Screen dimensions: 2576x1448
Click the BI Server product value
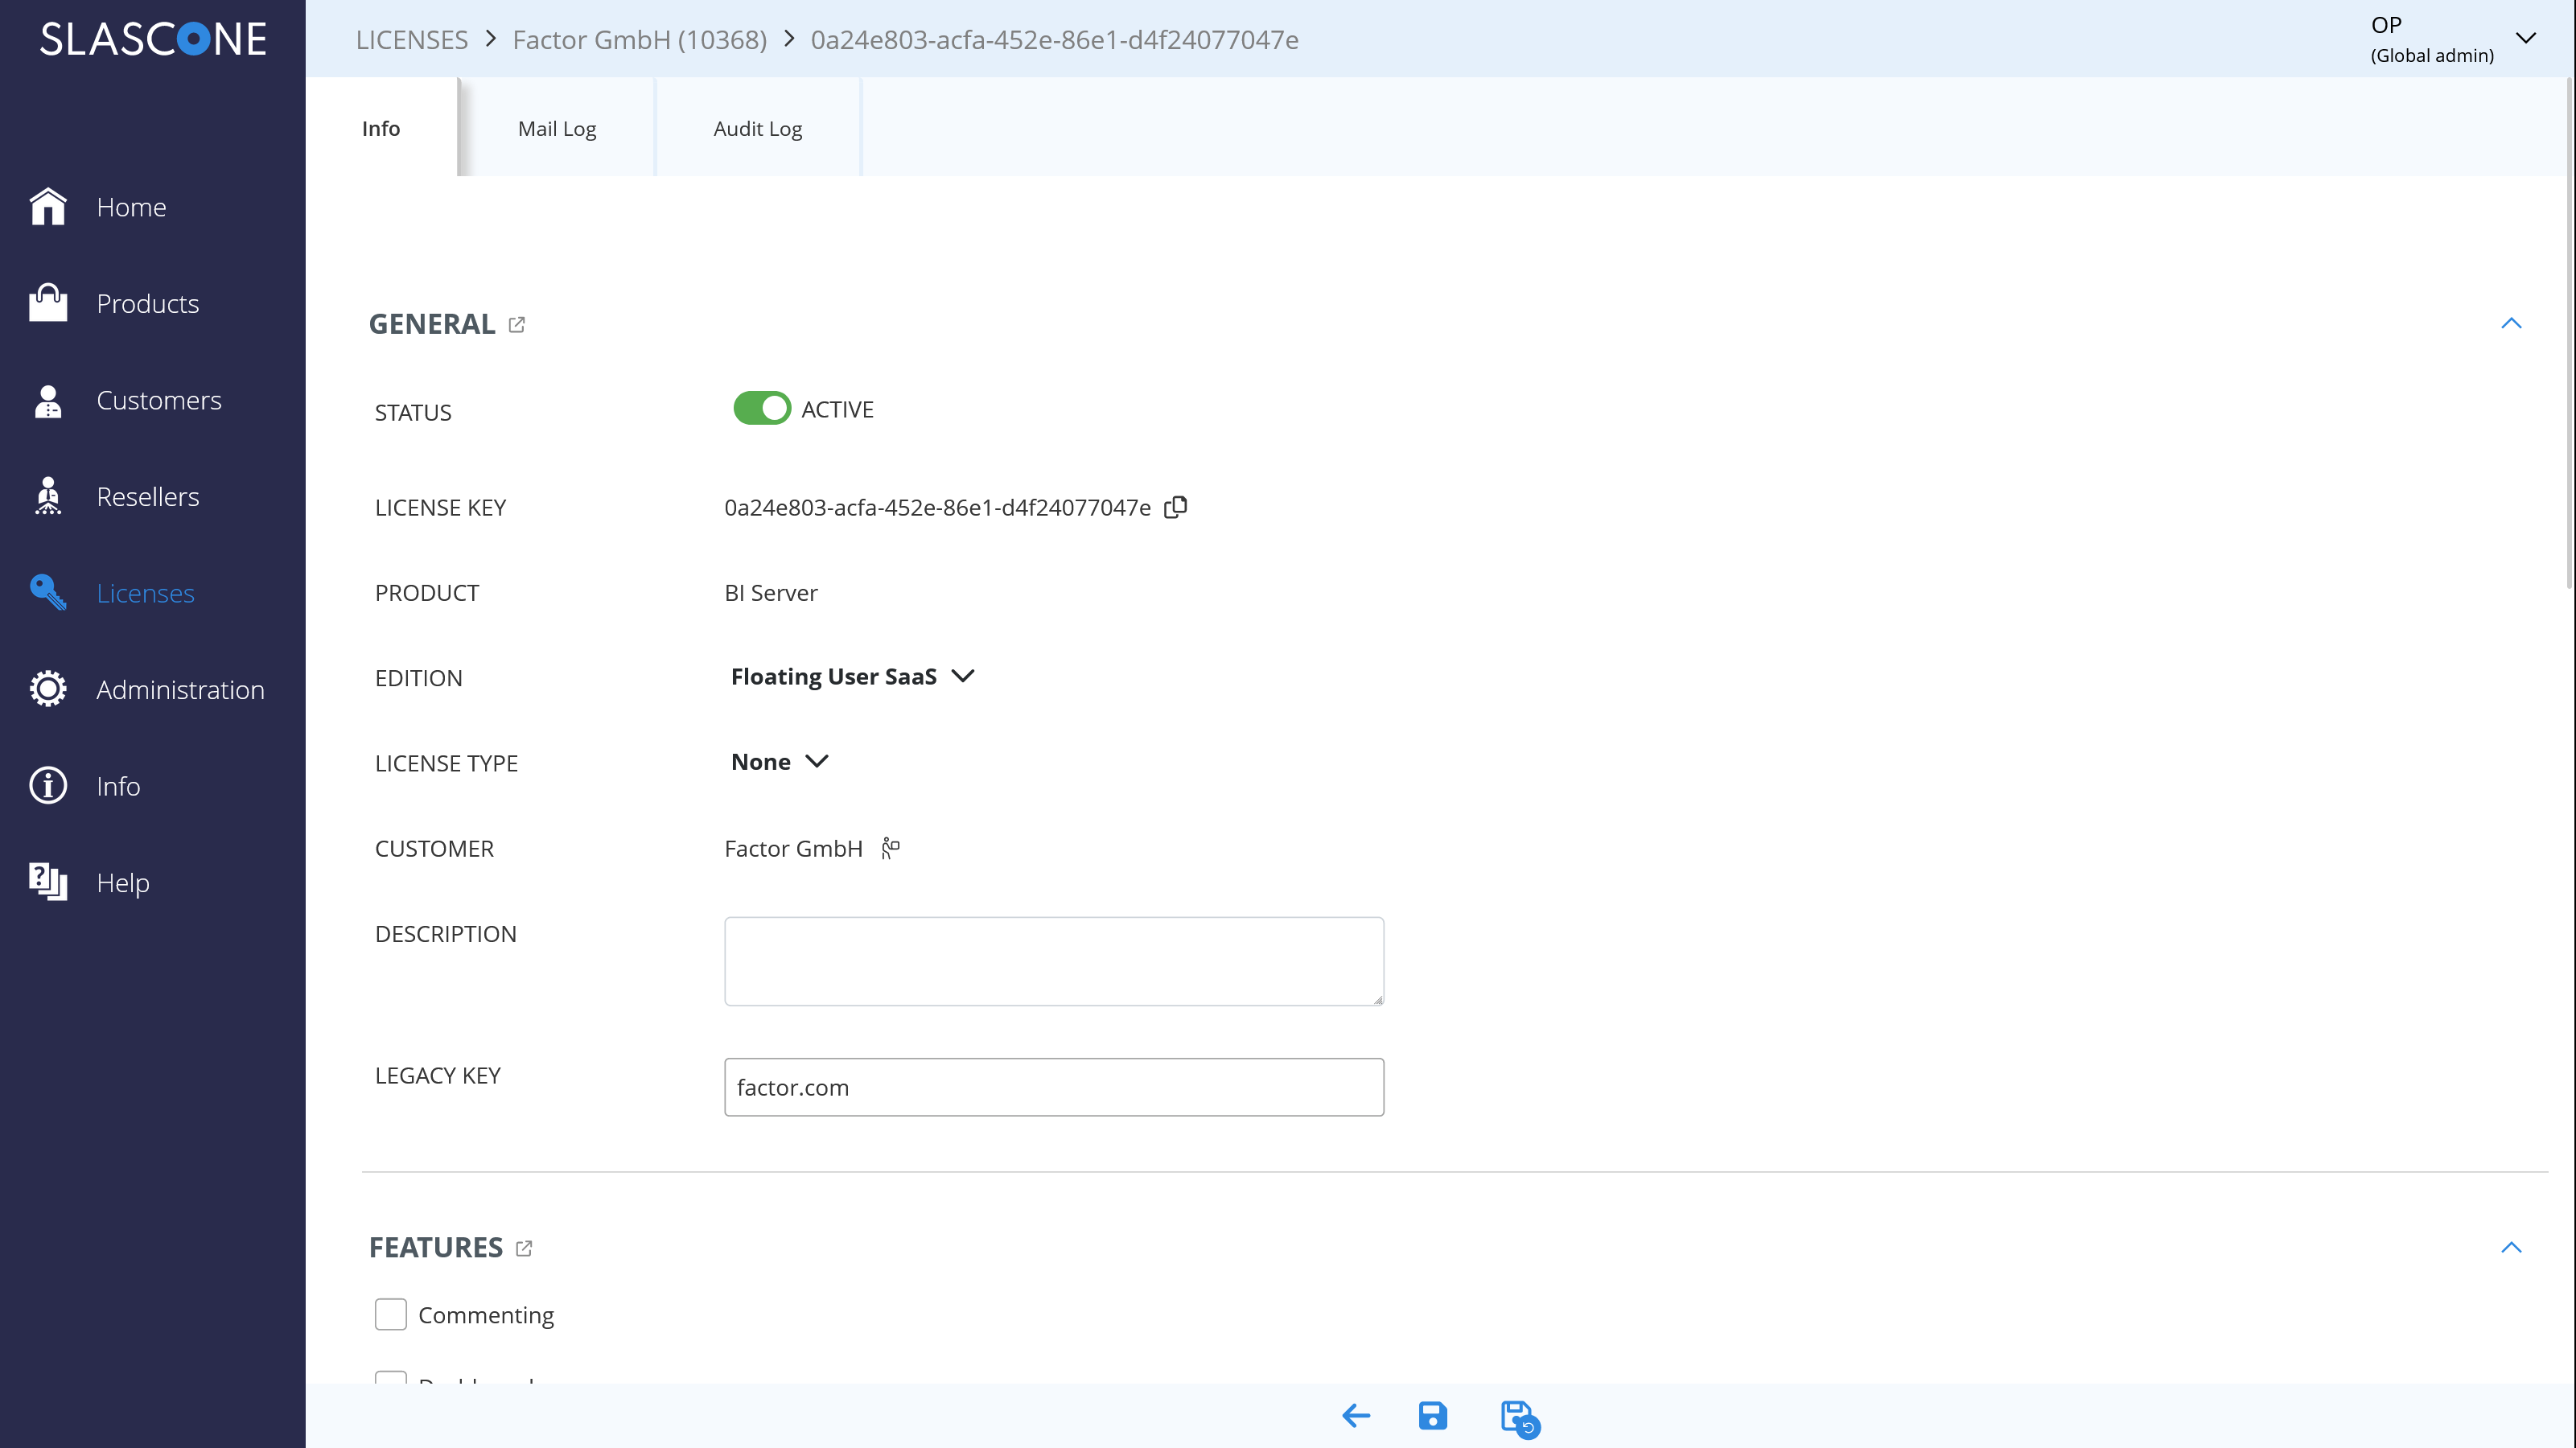click(x=771, y=593)
